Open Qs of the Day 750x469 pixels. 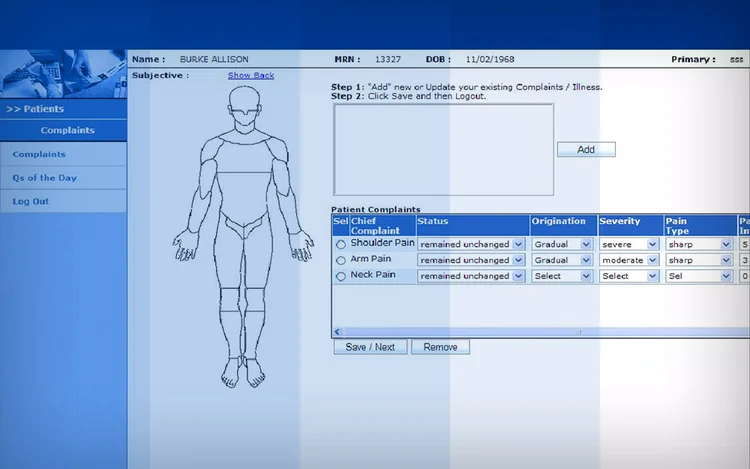[63, 178]
